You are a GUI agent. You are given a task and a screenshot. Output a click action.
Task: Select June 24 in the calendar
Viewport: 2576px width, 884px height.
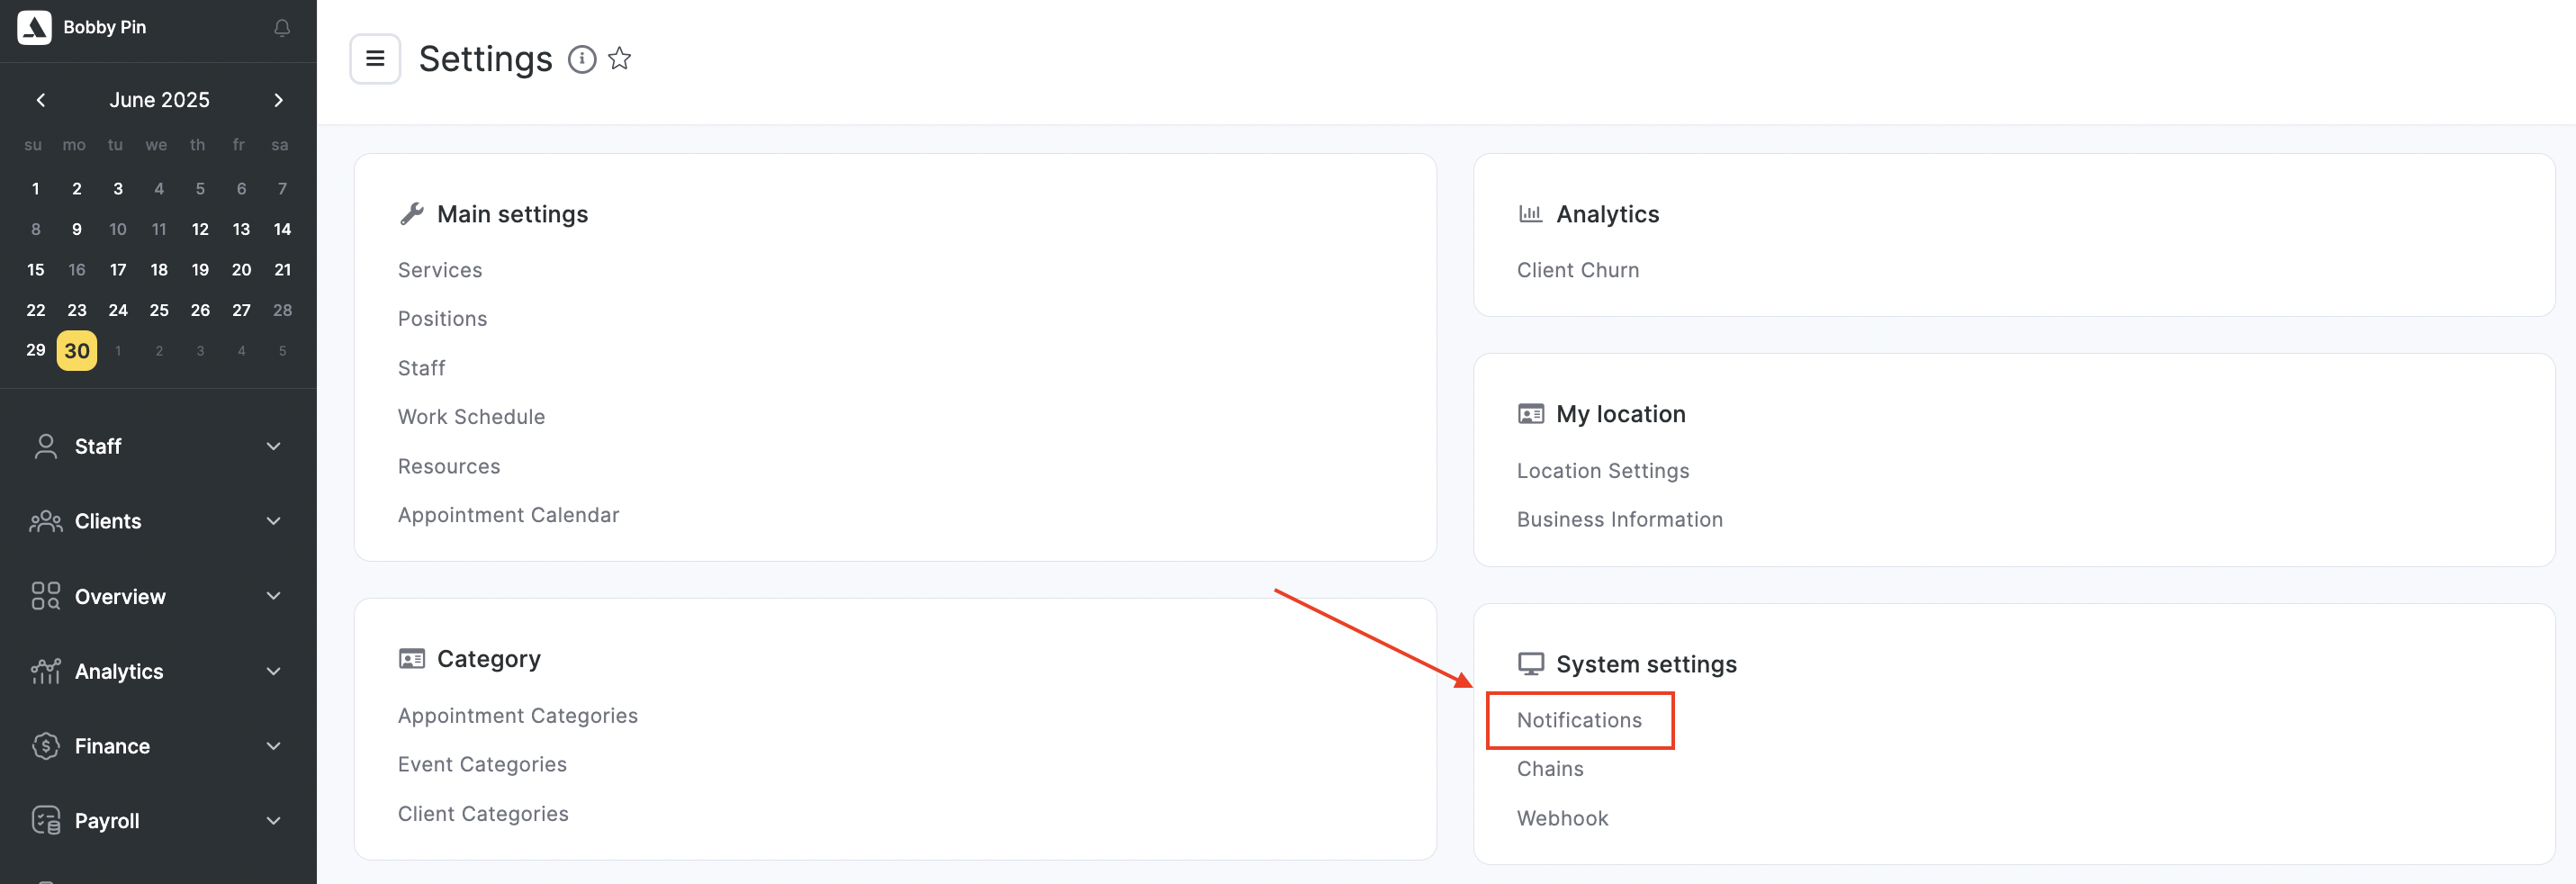118,310
